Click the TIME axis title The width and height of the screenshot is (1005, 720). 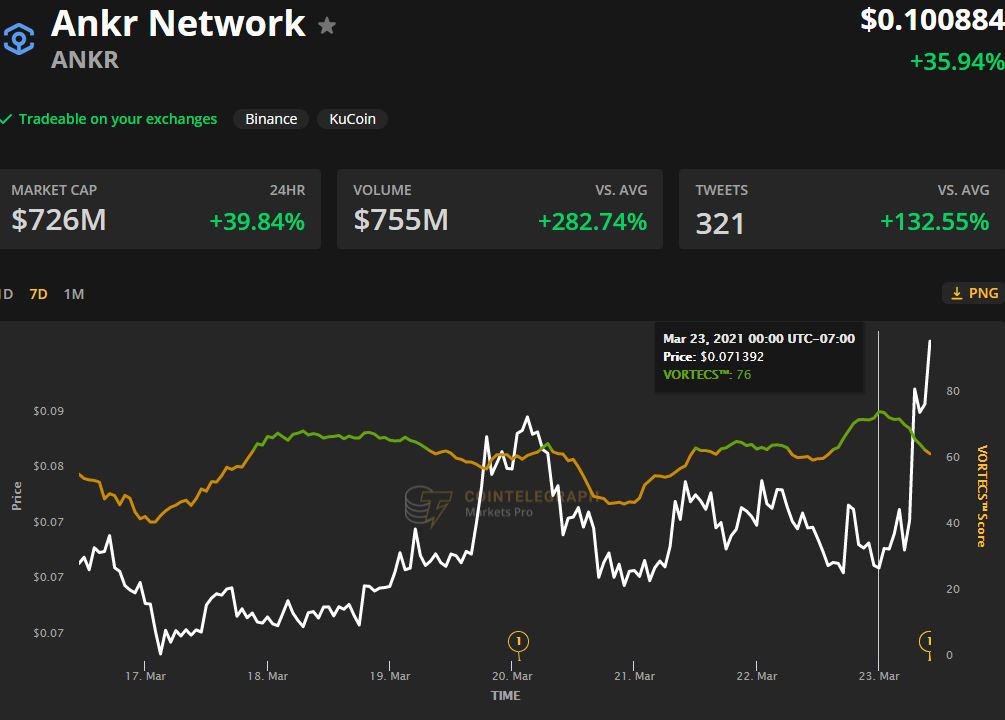point(506,696)
